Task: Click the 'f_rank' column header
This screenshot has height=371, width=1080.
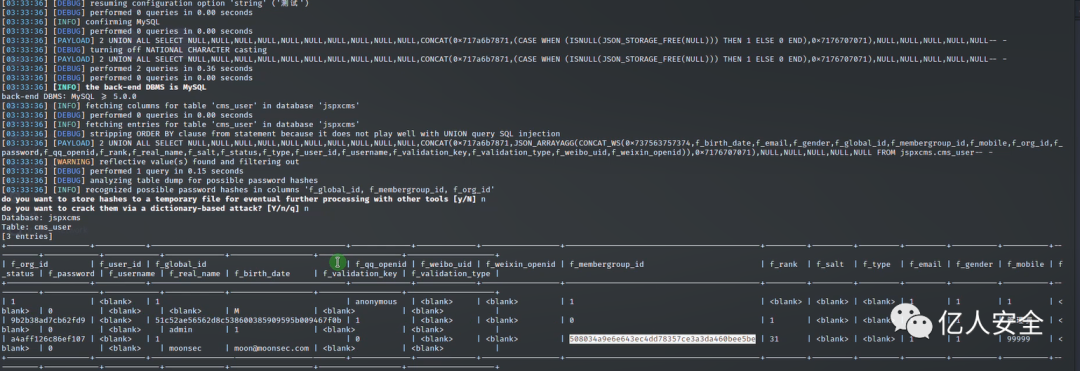Action: (x=784, y=264)
